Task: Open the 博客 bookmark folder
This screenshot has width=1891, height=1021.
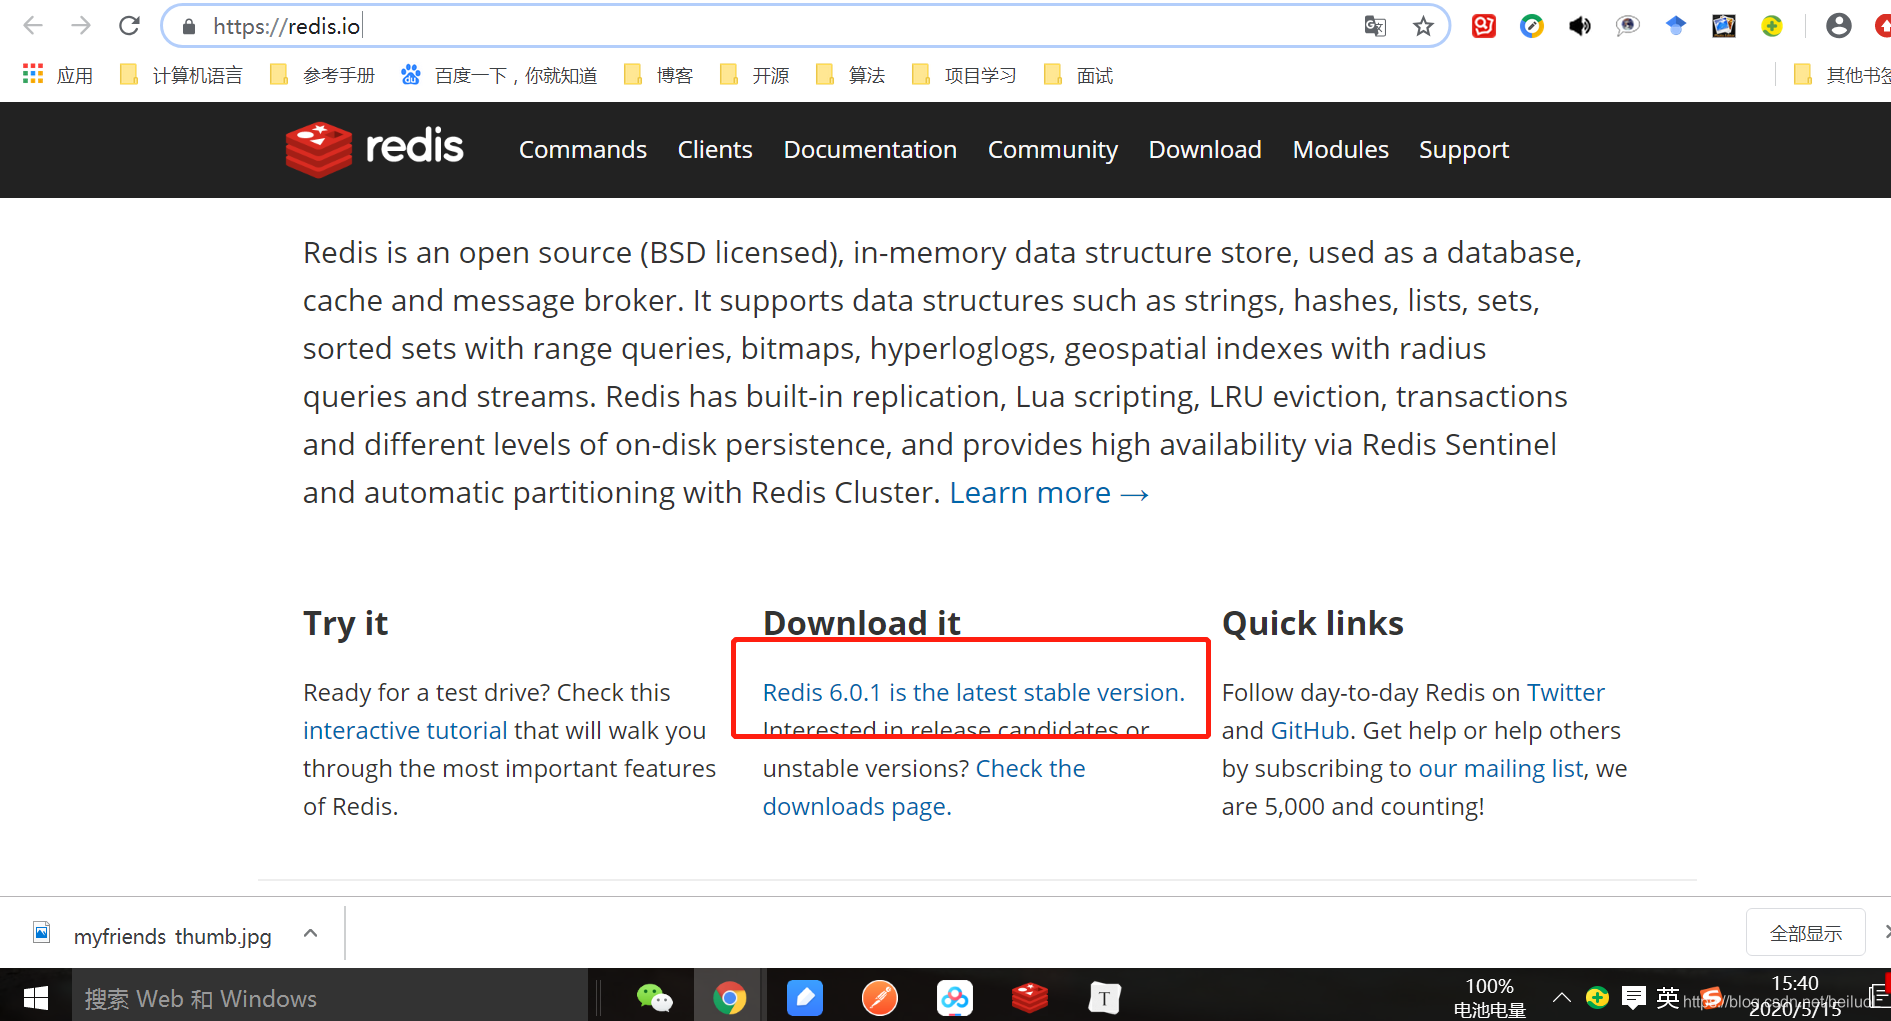Action: click(658, 75)
